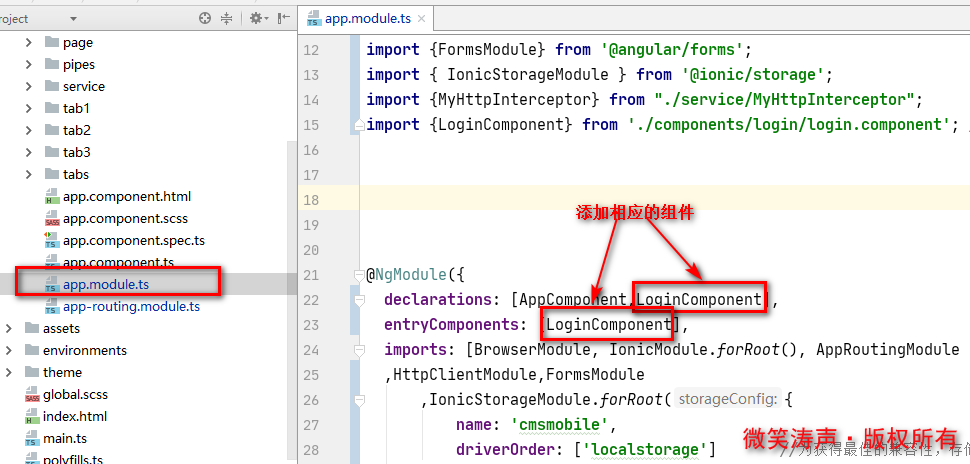
Task: Click the app.component.scss SASS icon
Action: [x=52, y=219]
